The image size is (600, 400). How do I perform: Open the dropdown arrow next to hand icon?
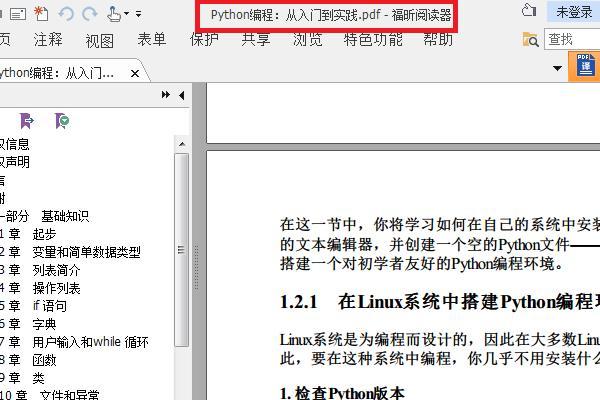coord(126,14)
